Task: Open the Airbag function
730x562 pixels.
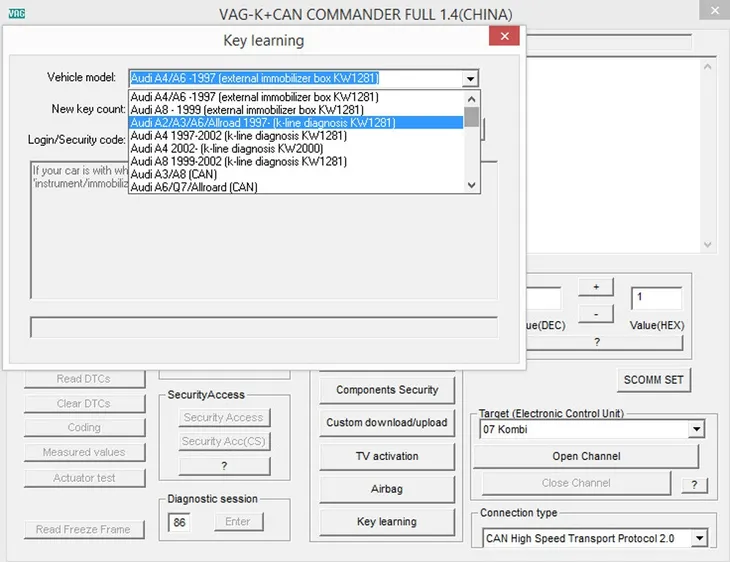Action: click(x=387, y=489)
